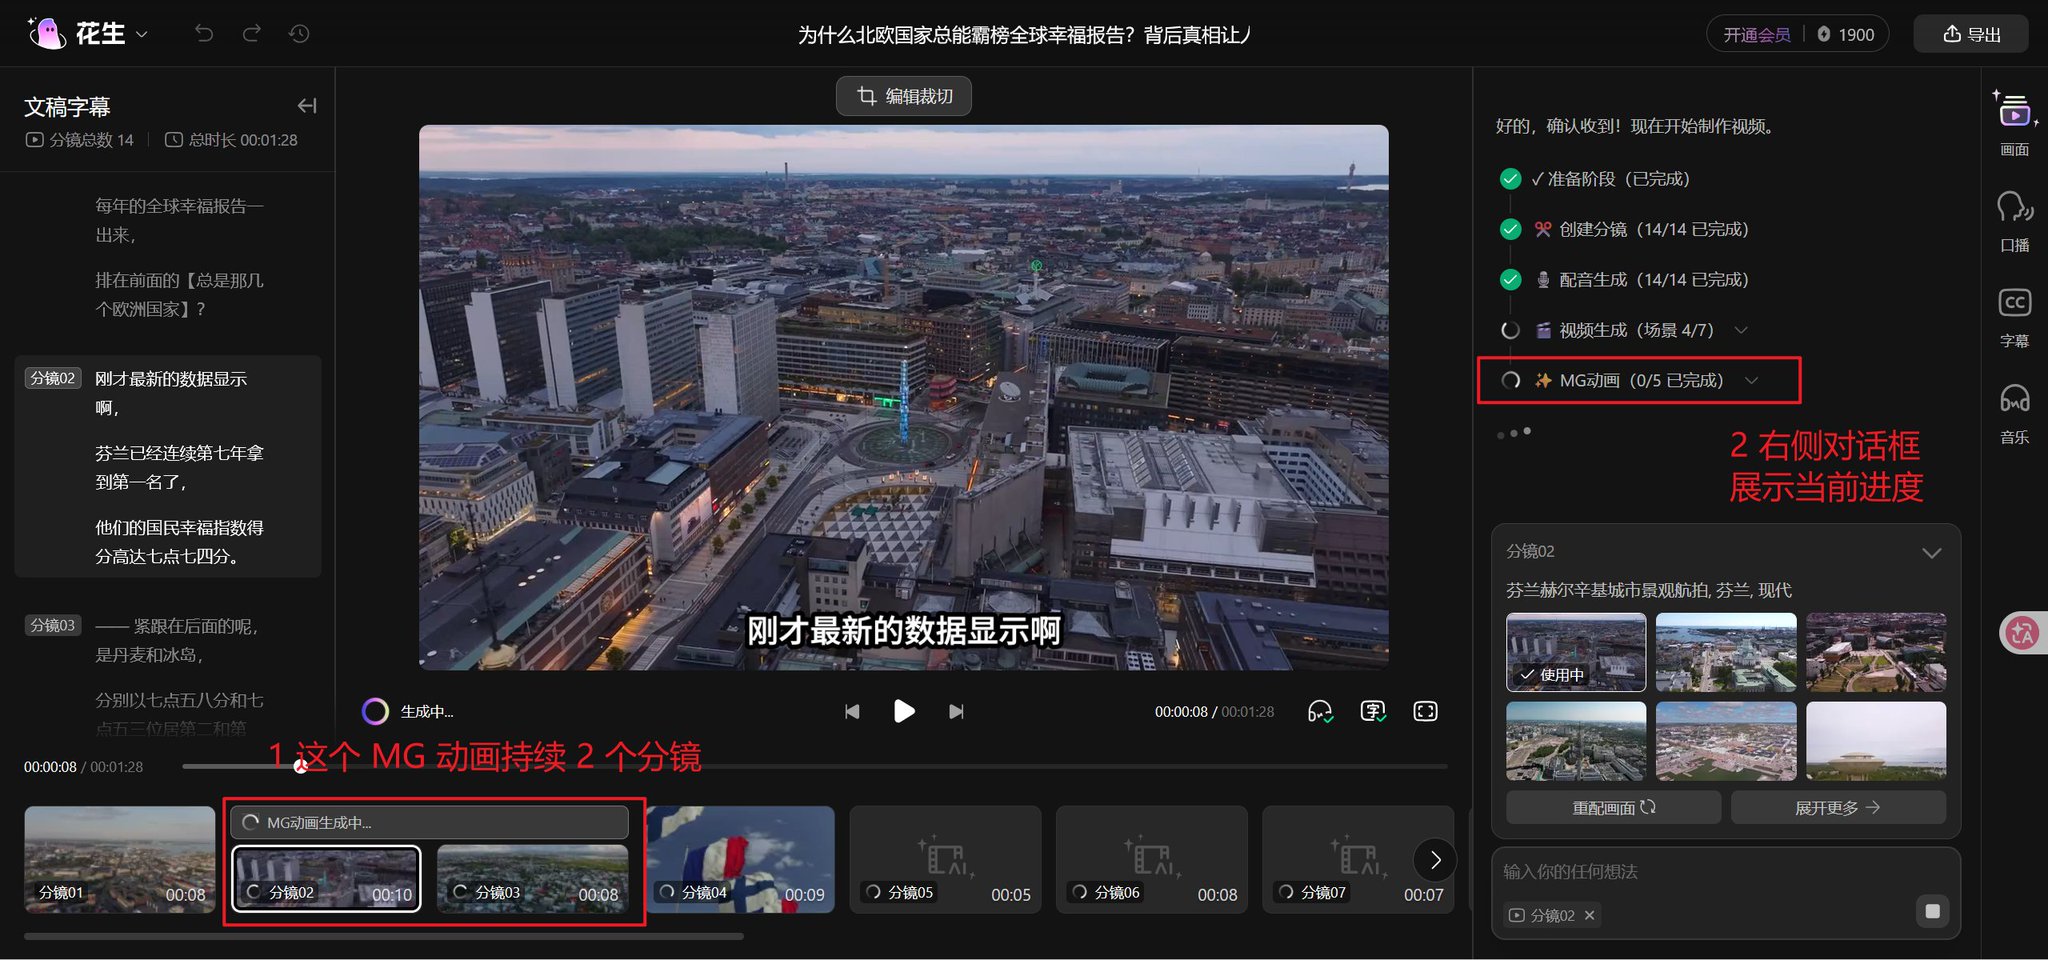This screenshot has width=2048, height=960.
Task: Select the 分镜06 placeholder in the timeline
Action: (x=1152, y=860)
